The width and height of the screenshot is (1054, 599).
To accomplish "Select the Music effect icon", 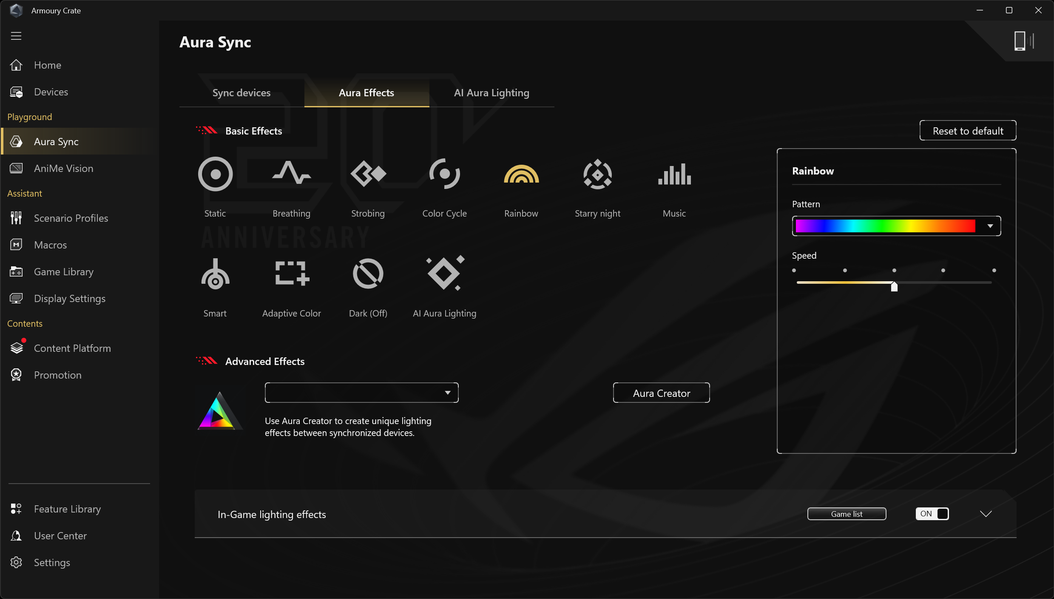I will (x=674, y=174).
